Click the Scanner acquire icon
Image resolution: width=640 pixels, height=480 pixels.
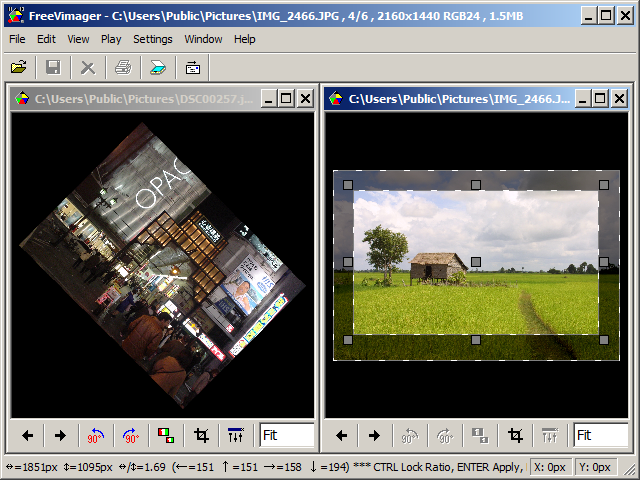pyautogui.click(x=158, y=67)
